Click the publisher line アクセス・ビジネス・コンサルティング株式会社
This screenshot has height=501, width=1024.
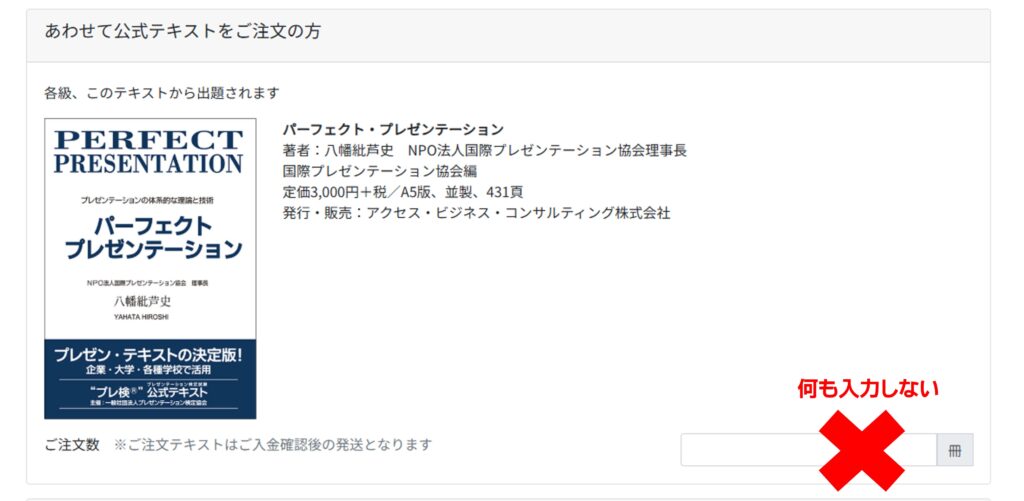476,213
